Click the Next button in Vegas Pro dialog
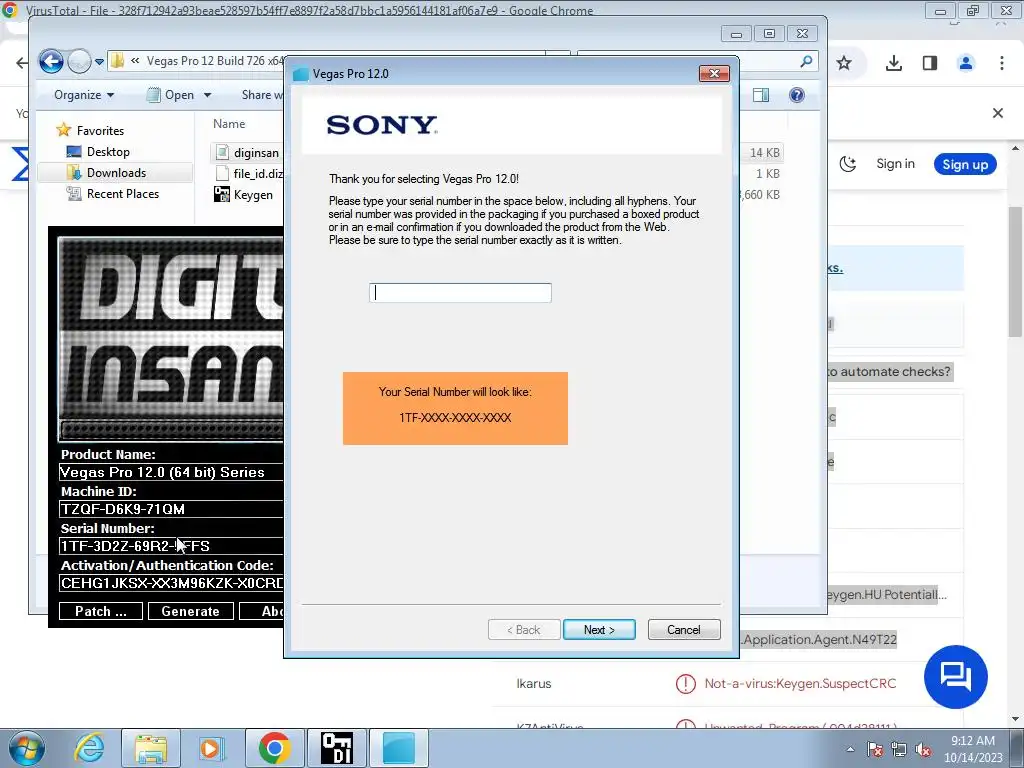This screenshot has width=1024, height=768. click(599, 630)
